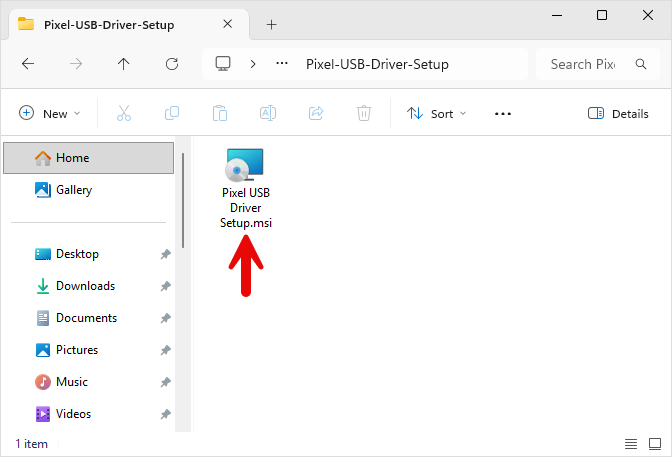
Task: Click the pin icon beside Videos
Action: point(165,414)
